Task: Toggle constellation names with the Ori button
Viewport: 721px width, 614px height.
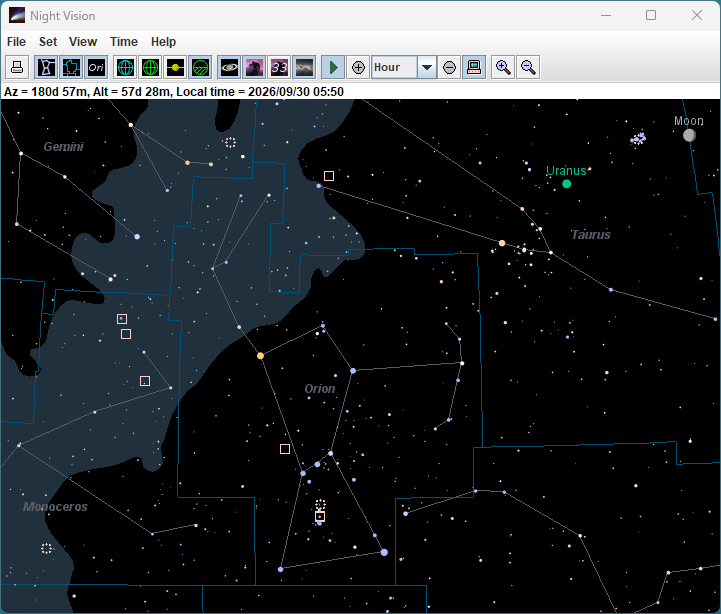Action: pyautogui.click(x=96, y=68)
